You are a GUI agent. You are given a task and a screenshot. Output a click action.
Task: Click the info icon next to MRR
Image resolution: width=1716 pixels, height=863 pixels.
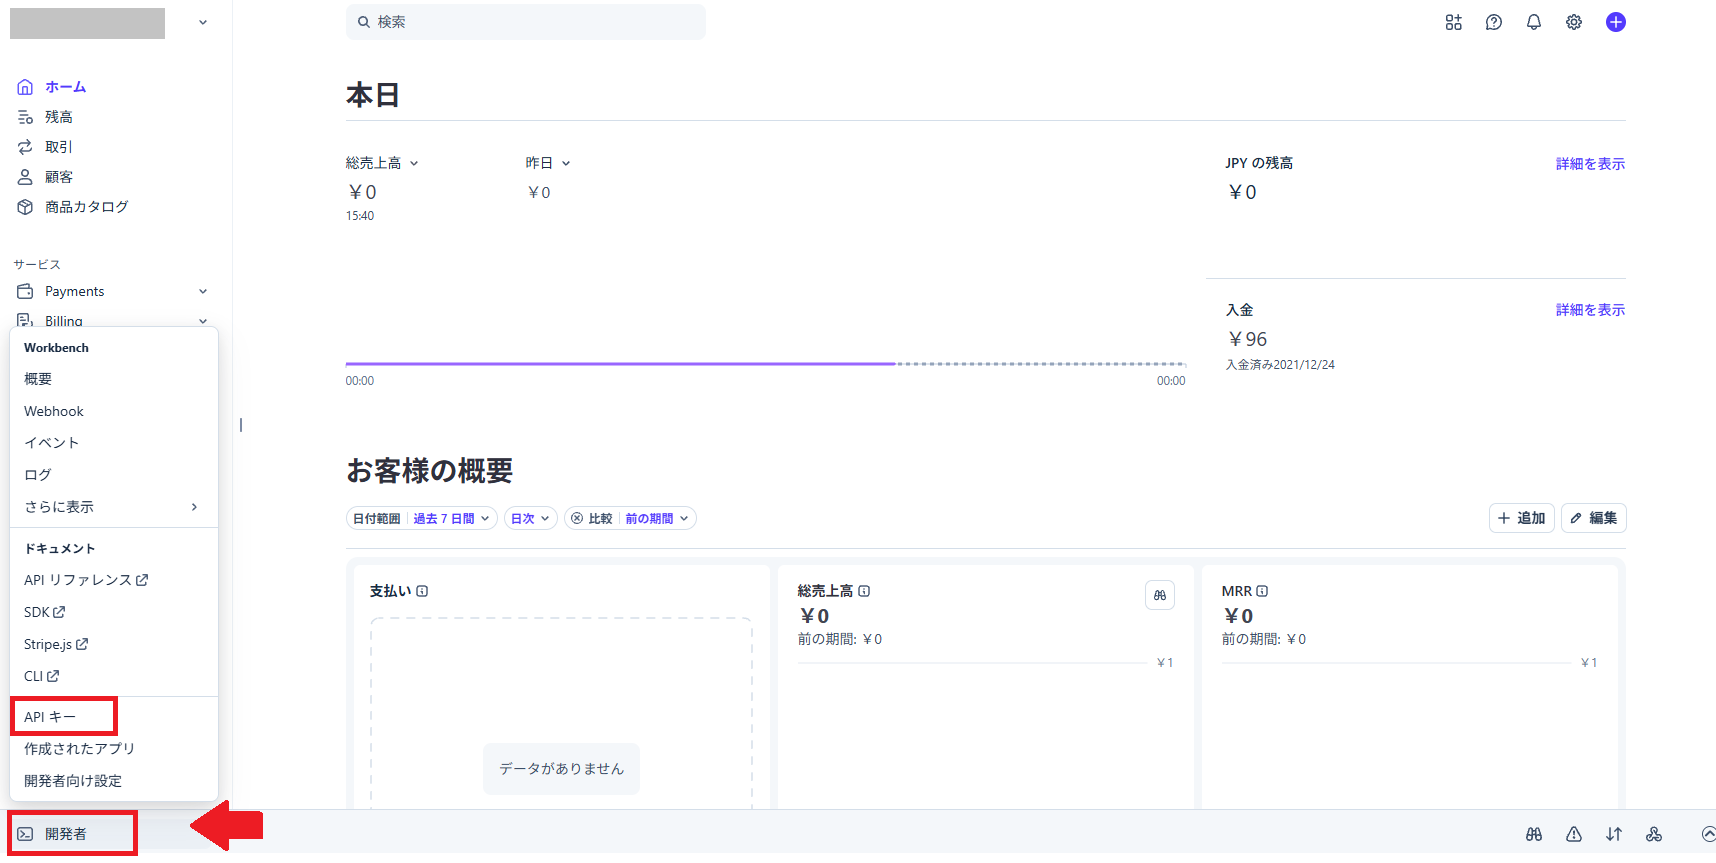(x=1262, y=591)
